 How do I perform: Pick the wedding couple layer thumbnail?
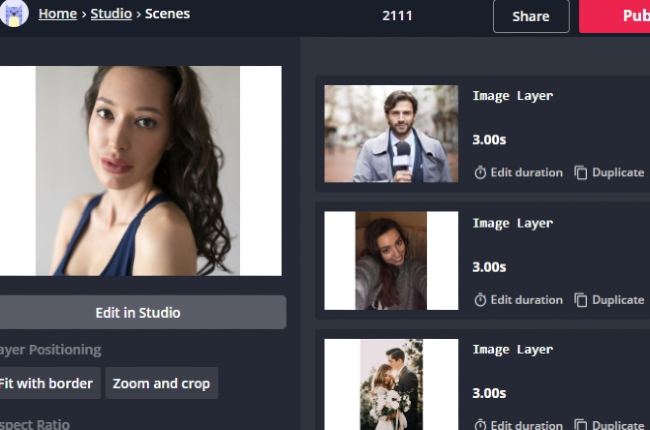[391, 385]
